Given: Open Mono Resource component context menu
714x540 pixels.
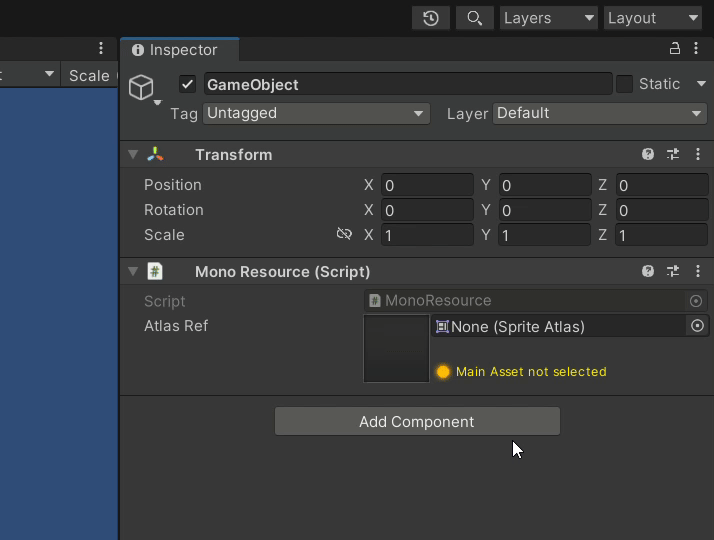Looking at the screenshot, I should 698,271.
